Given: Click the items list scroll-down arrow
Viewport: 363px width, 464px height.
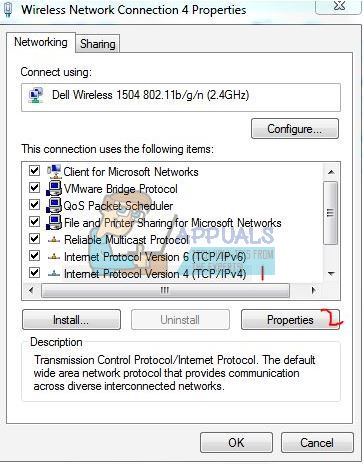Looking at the screenshot, I should (331, 274).
